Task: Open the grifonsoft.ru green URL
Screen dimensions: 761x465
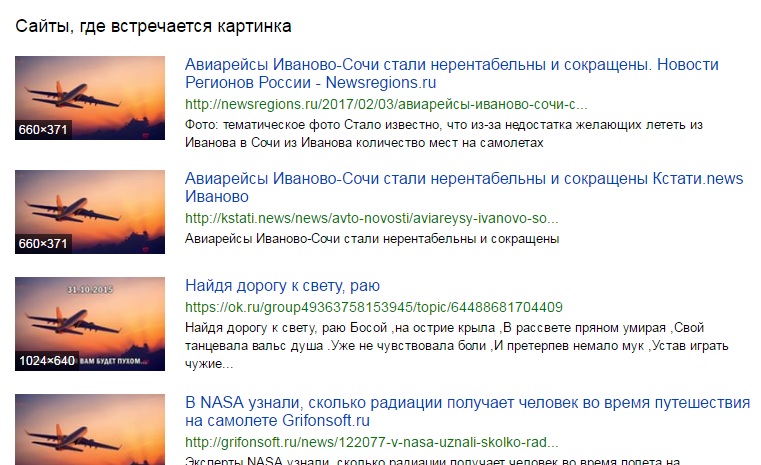Action: click(371, 442)
